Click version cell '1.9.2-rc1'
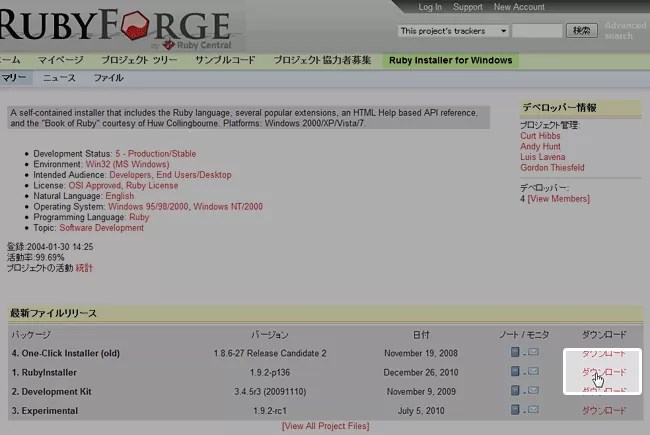The width and height of the screenshot is (650, 435). tap(270, 411)
